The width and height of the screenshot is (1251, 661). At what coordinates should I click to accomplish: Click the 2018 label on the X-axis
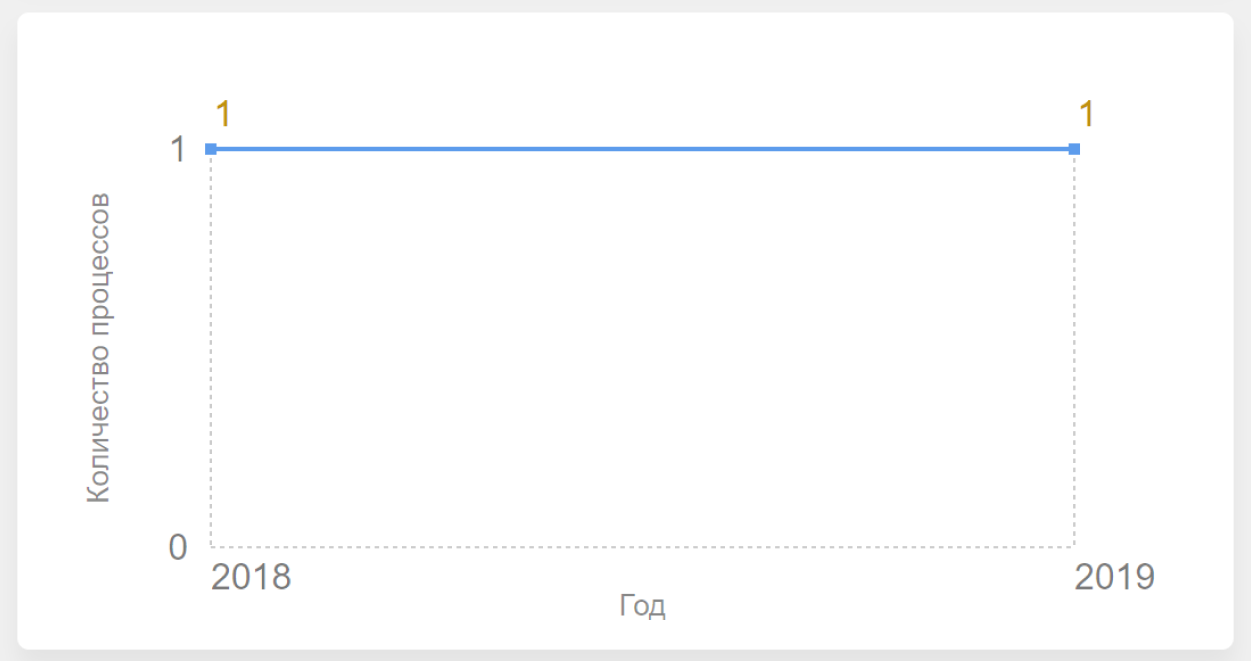pos(251,577)
